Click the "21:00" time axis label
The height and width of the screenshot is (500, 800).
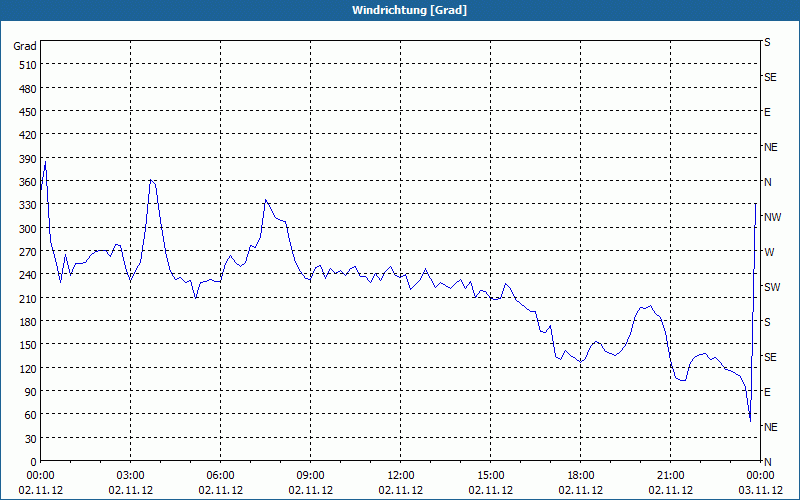[x=670, y=476]
